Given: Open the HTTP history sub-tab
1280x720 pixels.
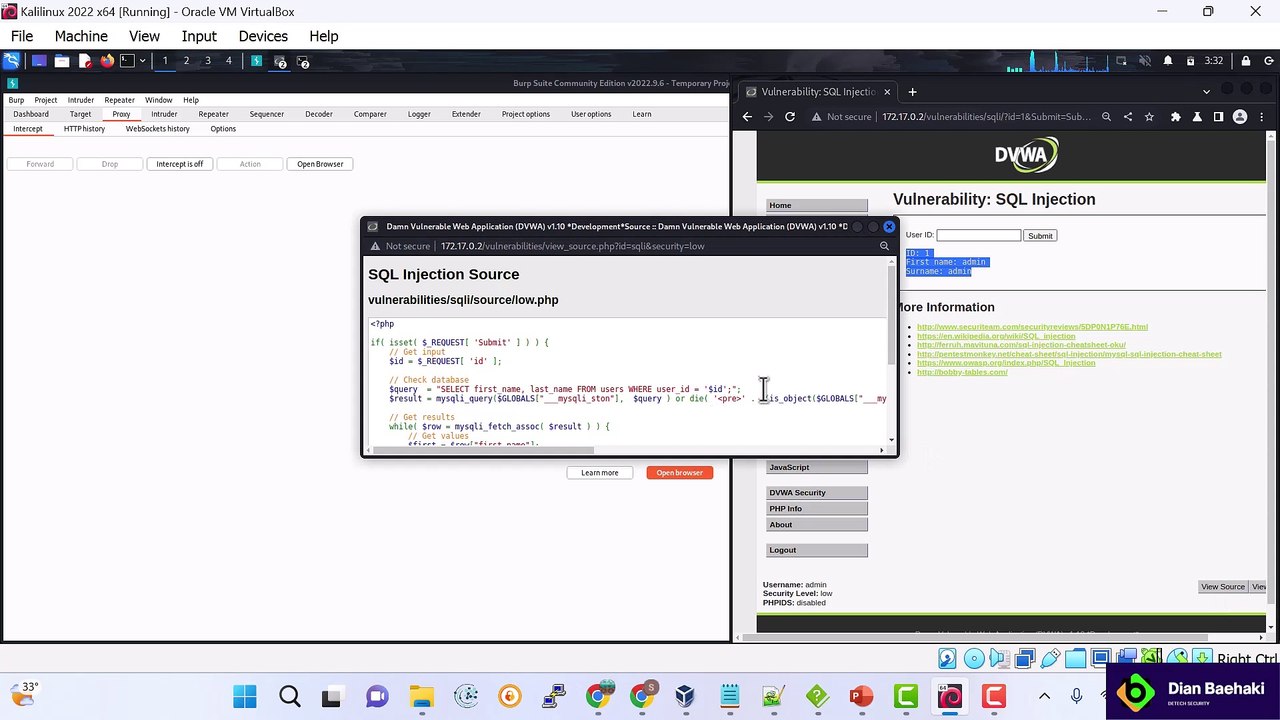Looking at the screenshot, I should 84,129.
